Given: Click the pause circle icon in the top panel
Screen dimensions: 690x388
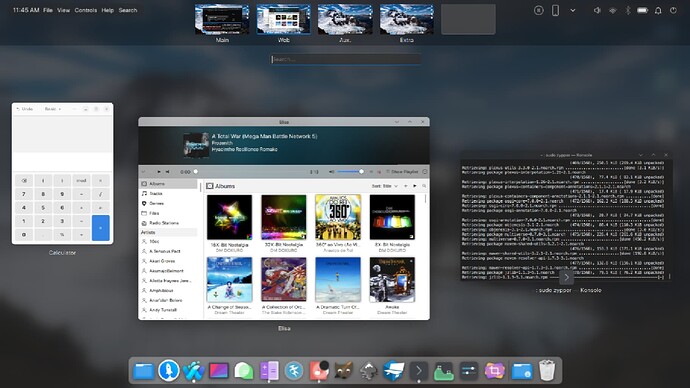Looking at the screenshot, I should [539, 10].
